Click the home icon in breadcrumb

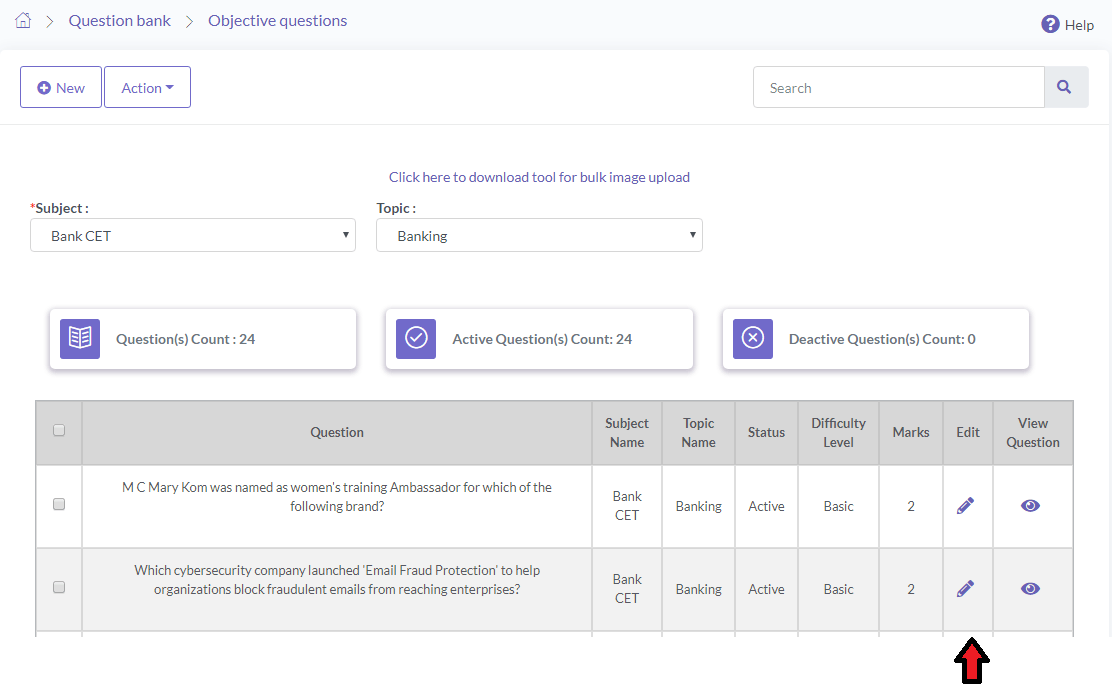click(23, 20)
